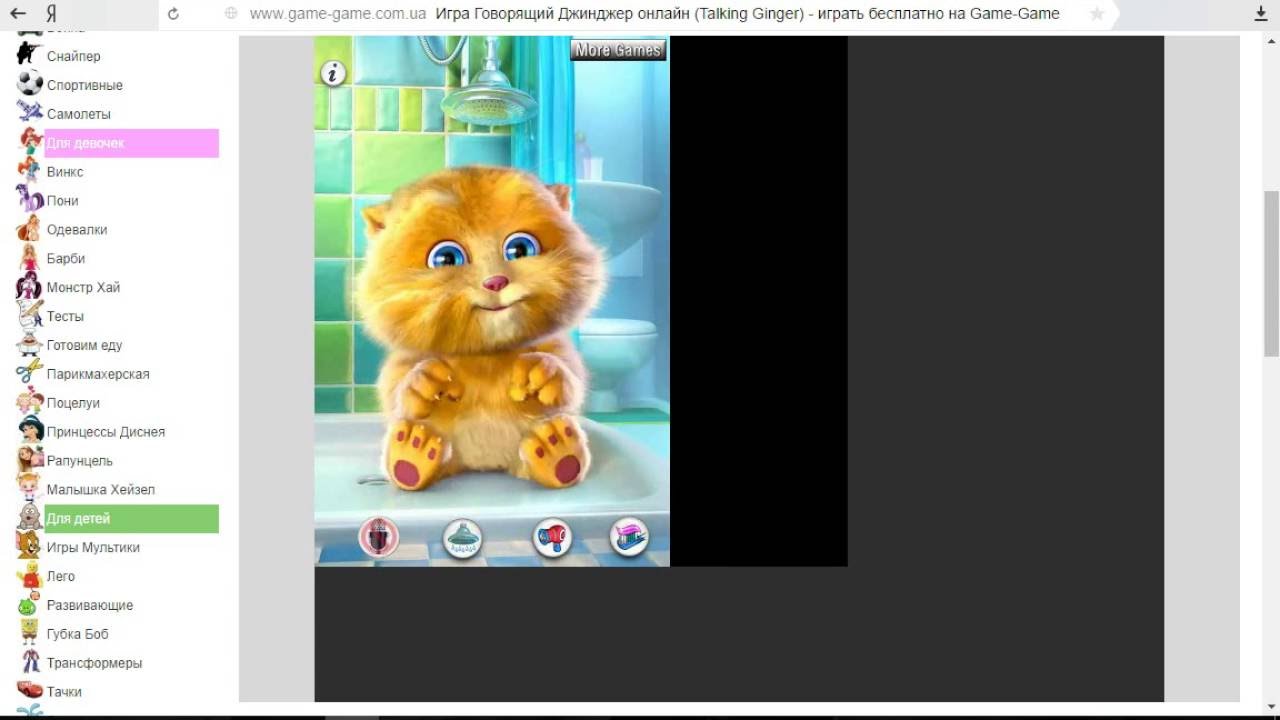Open the Yandex 'Я' home button
Screen dimensions: 1280x720
click(51, 14)
